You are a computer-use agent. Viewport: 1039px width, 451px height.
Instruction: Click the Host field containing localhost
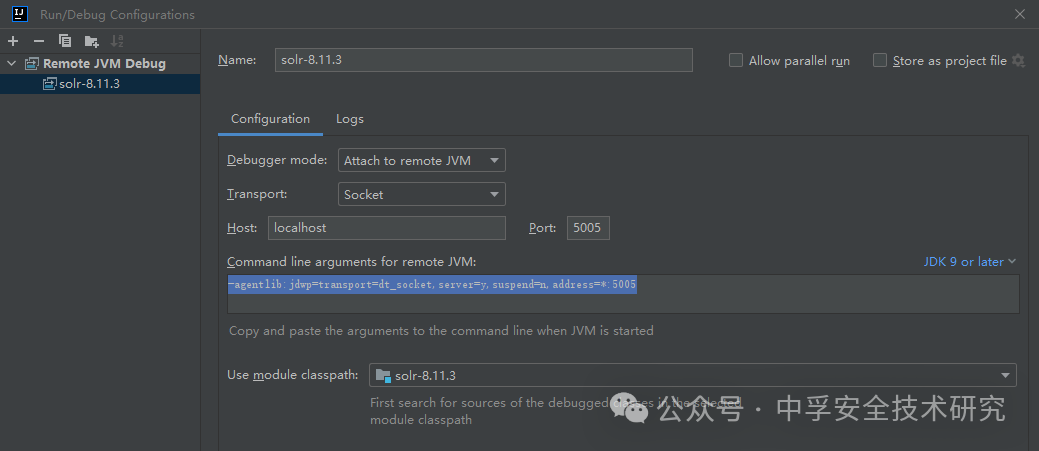point(387,228)
